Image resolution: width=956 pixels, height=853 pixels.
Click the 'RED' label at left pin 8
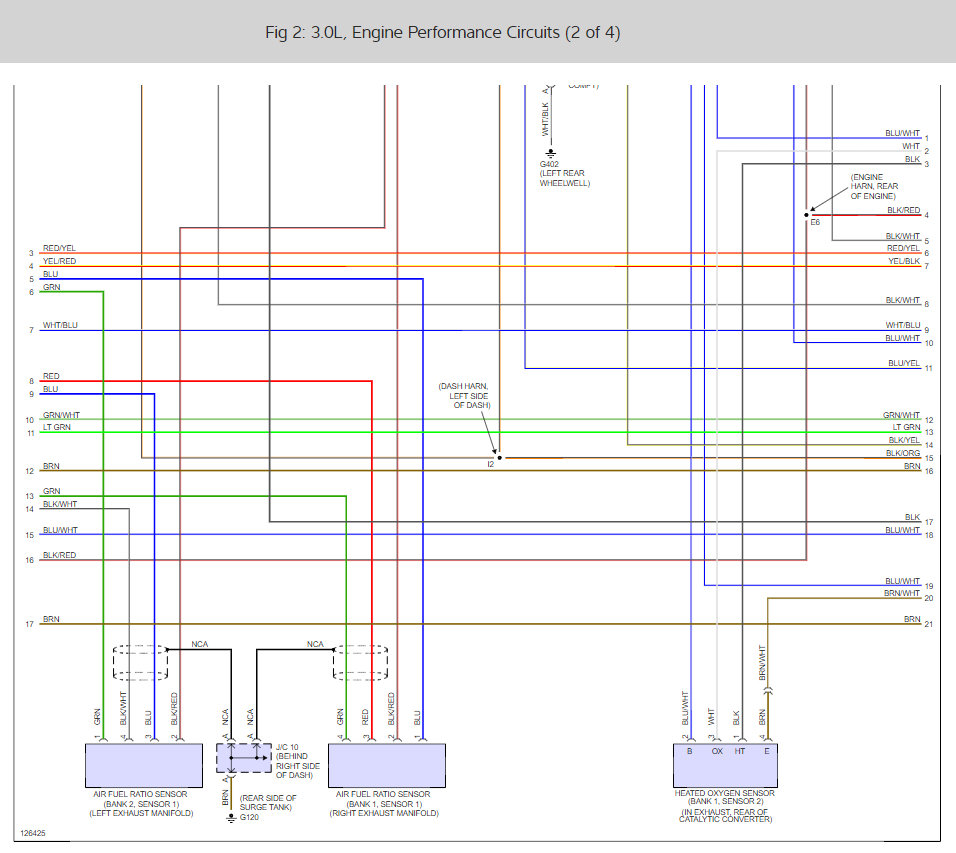tap(51, 376)
